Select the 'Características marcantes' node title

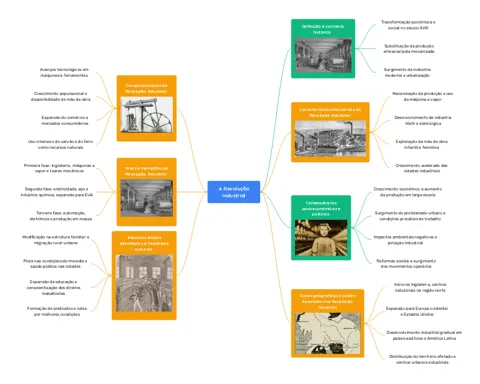point(330,112)
